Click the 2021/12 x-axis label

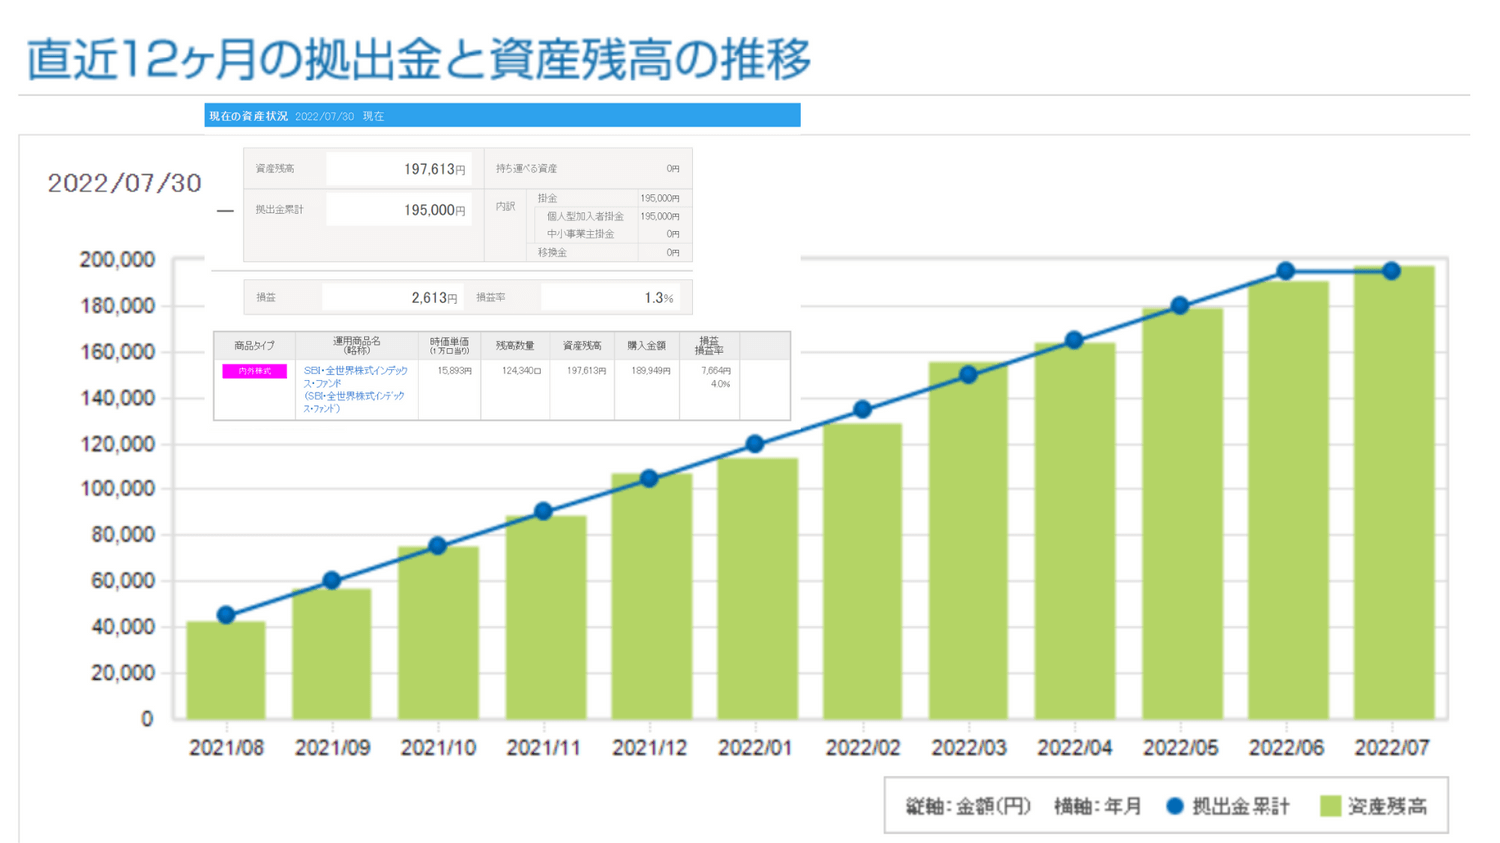649,748
